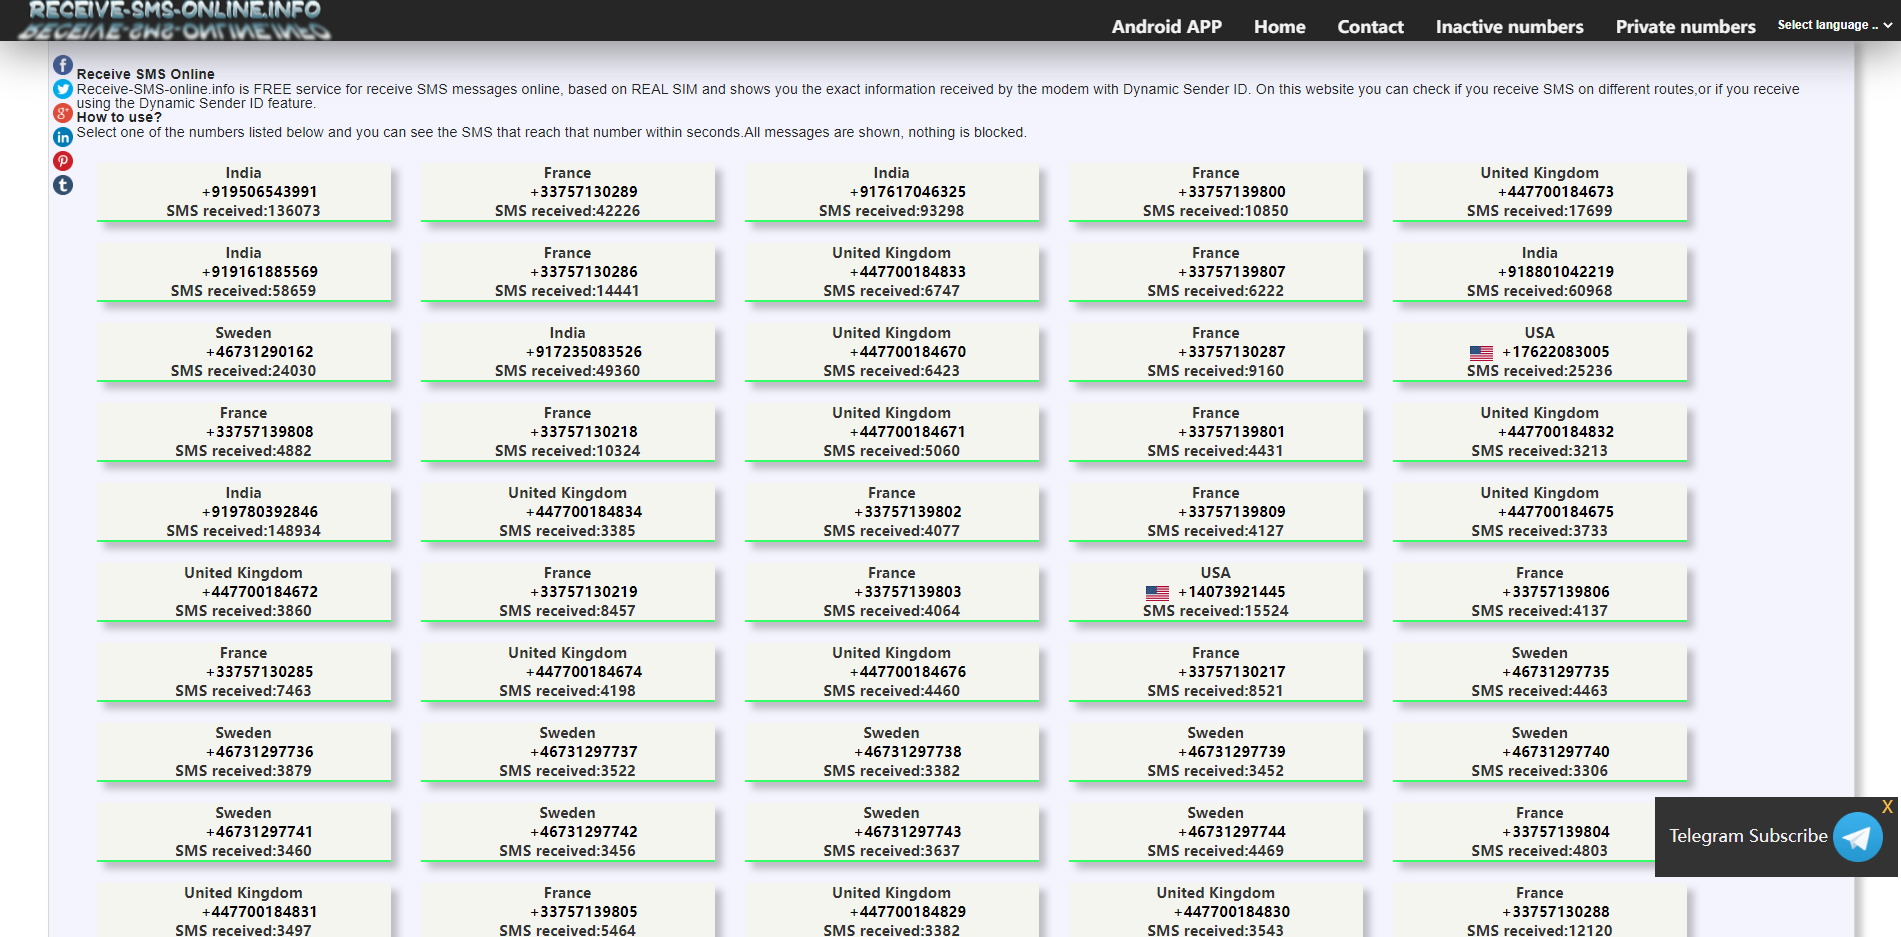
Task: Open the Select language dropdown
Action: click(x=1834, y=25)
